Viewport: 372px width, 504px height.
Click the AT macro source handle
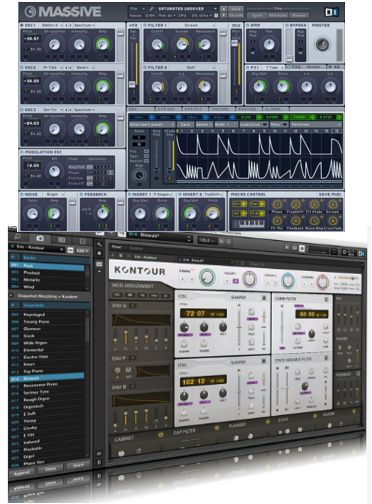coord(240,213)
